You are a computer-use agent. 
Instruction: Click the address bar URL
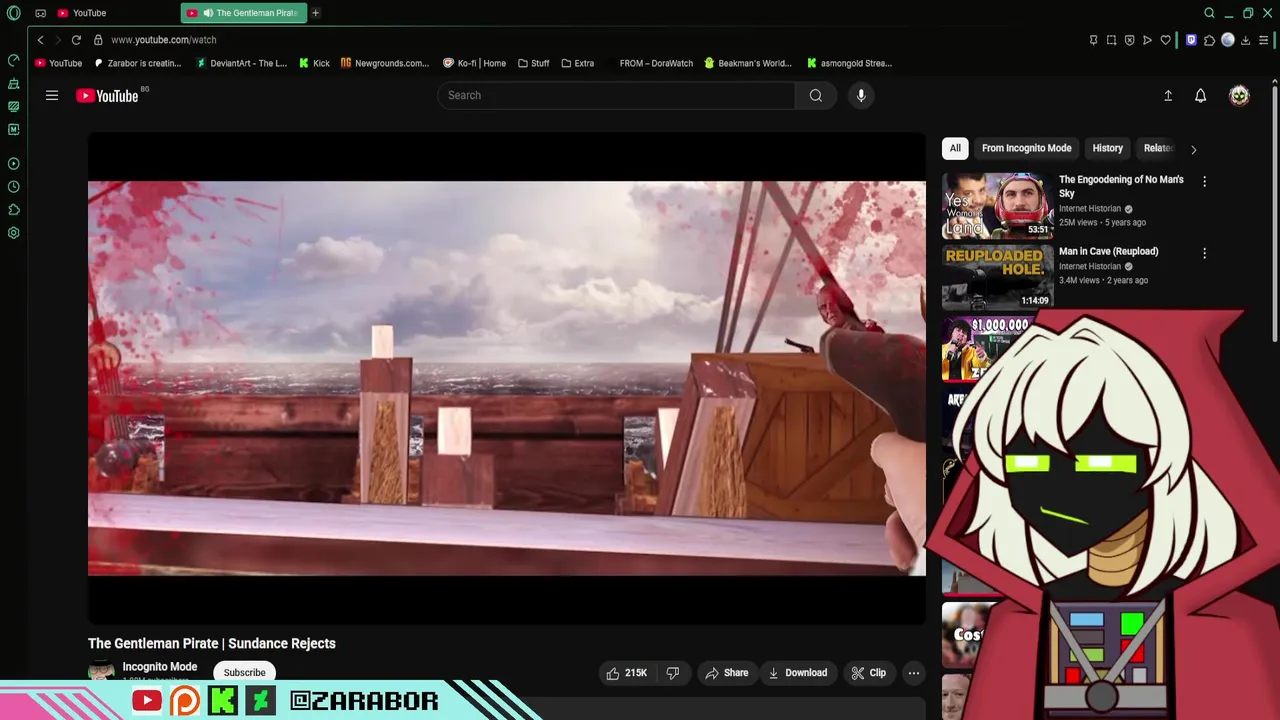tap(164, 40)
